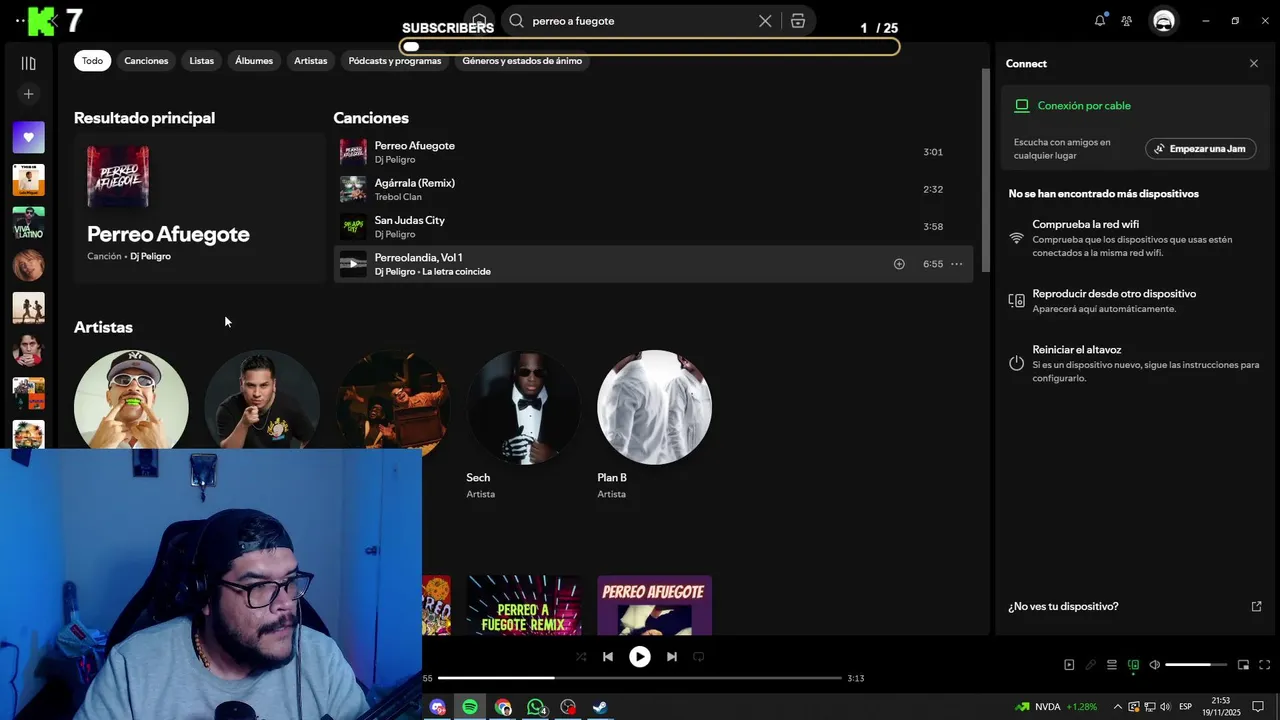Open the Windows notification center icon
This screenshot has height=720, width=1280.
click(1258, 707)
